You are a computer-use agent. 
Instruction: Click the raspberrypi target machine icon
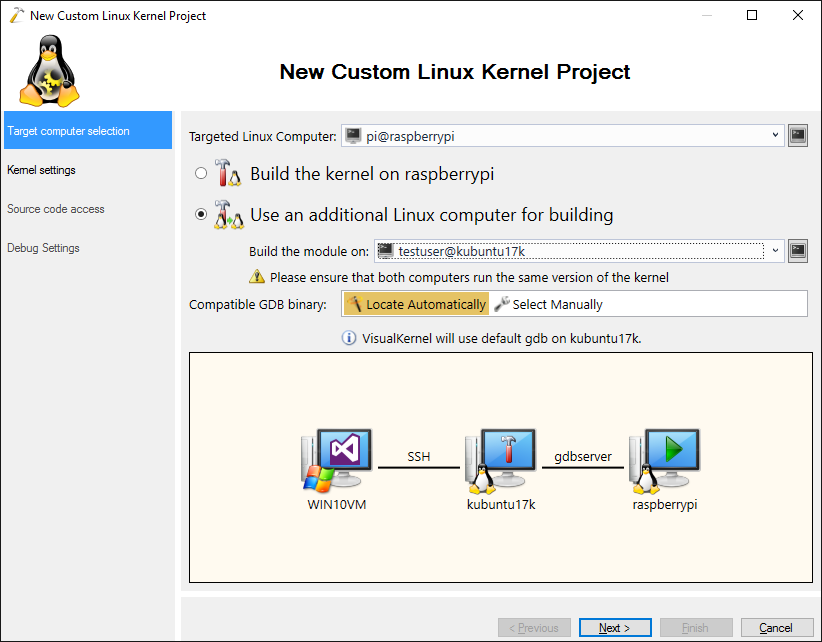[664, 461]
